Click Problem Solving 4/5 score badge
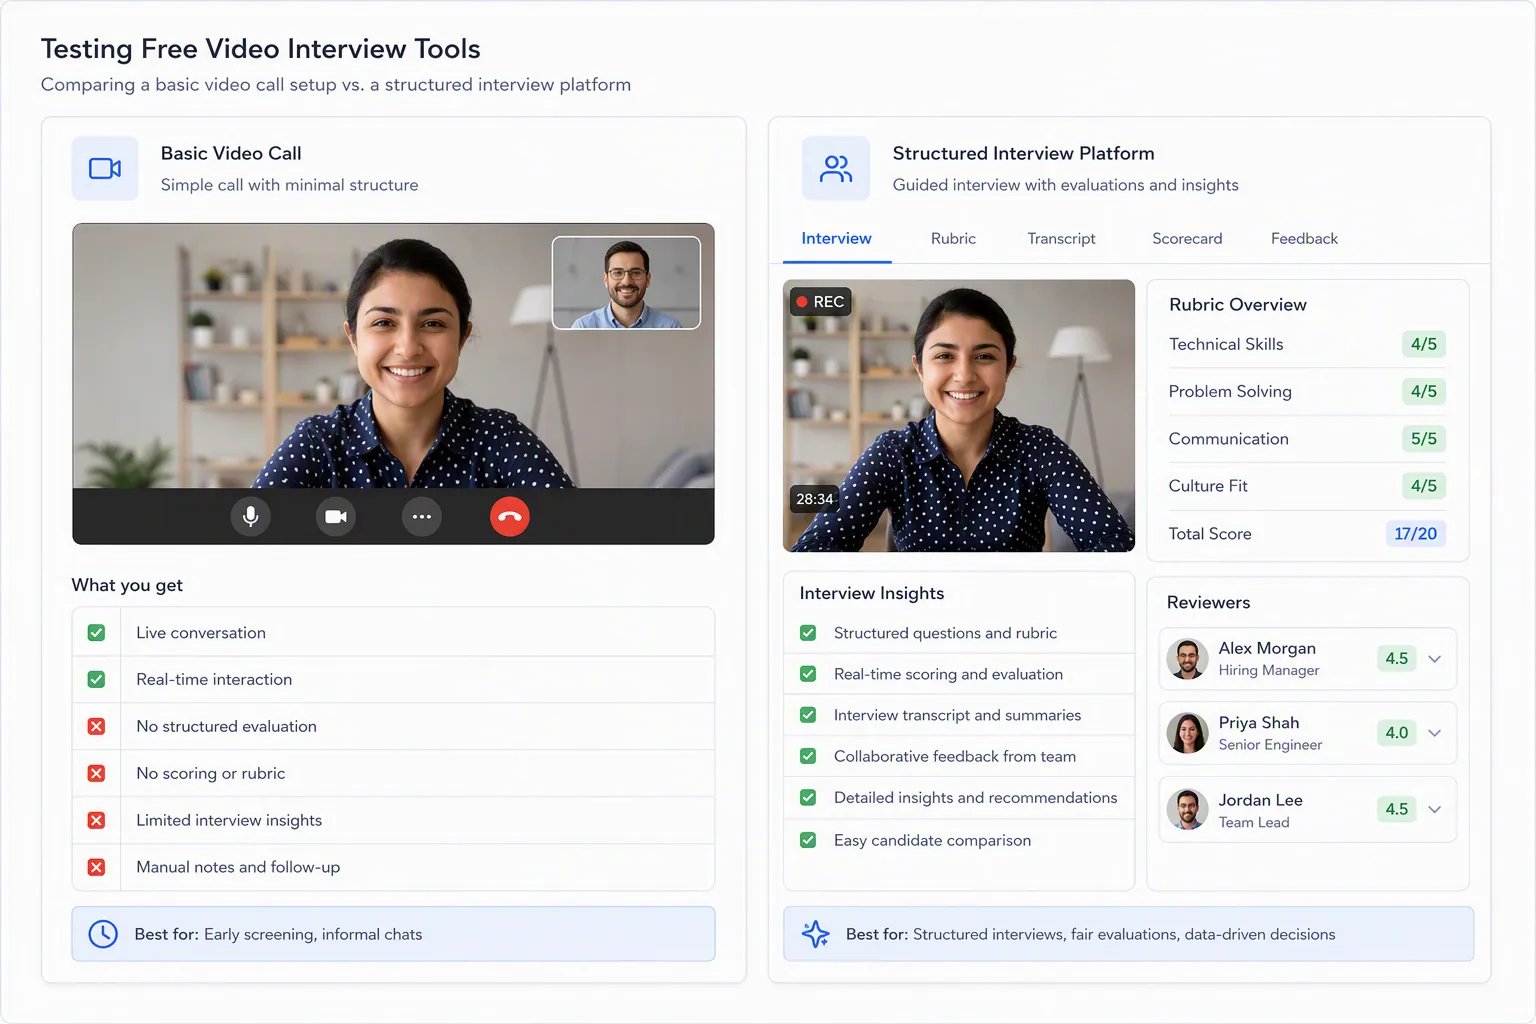This screenshot has height=1024, width=1536. [x=1424, y=391]
